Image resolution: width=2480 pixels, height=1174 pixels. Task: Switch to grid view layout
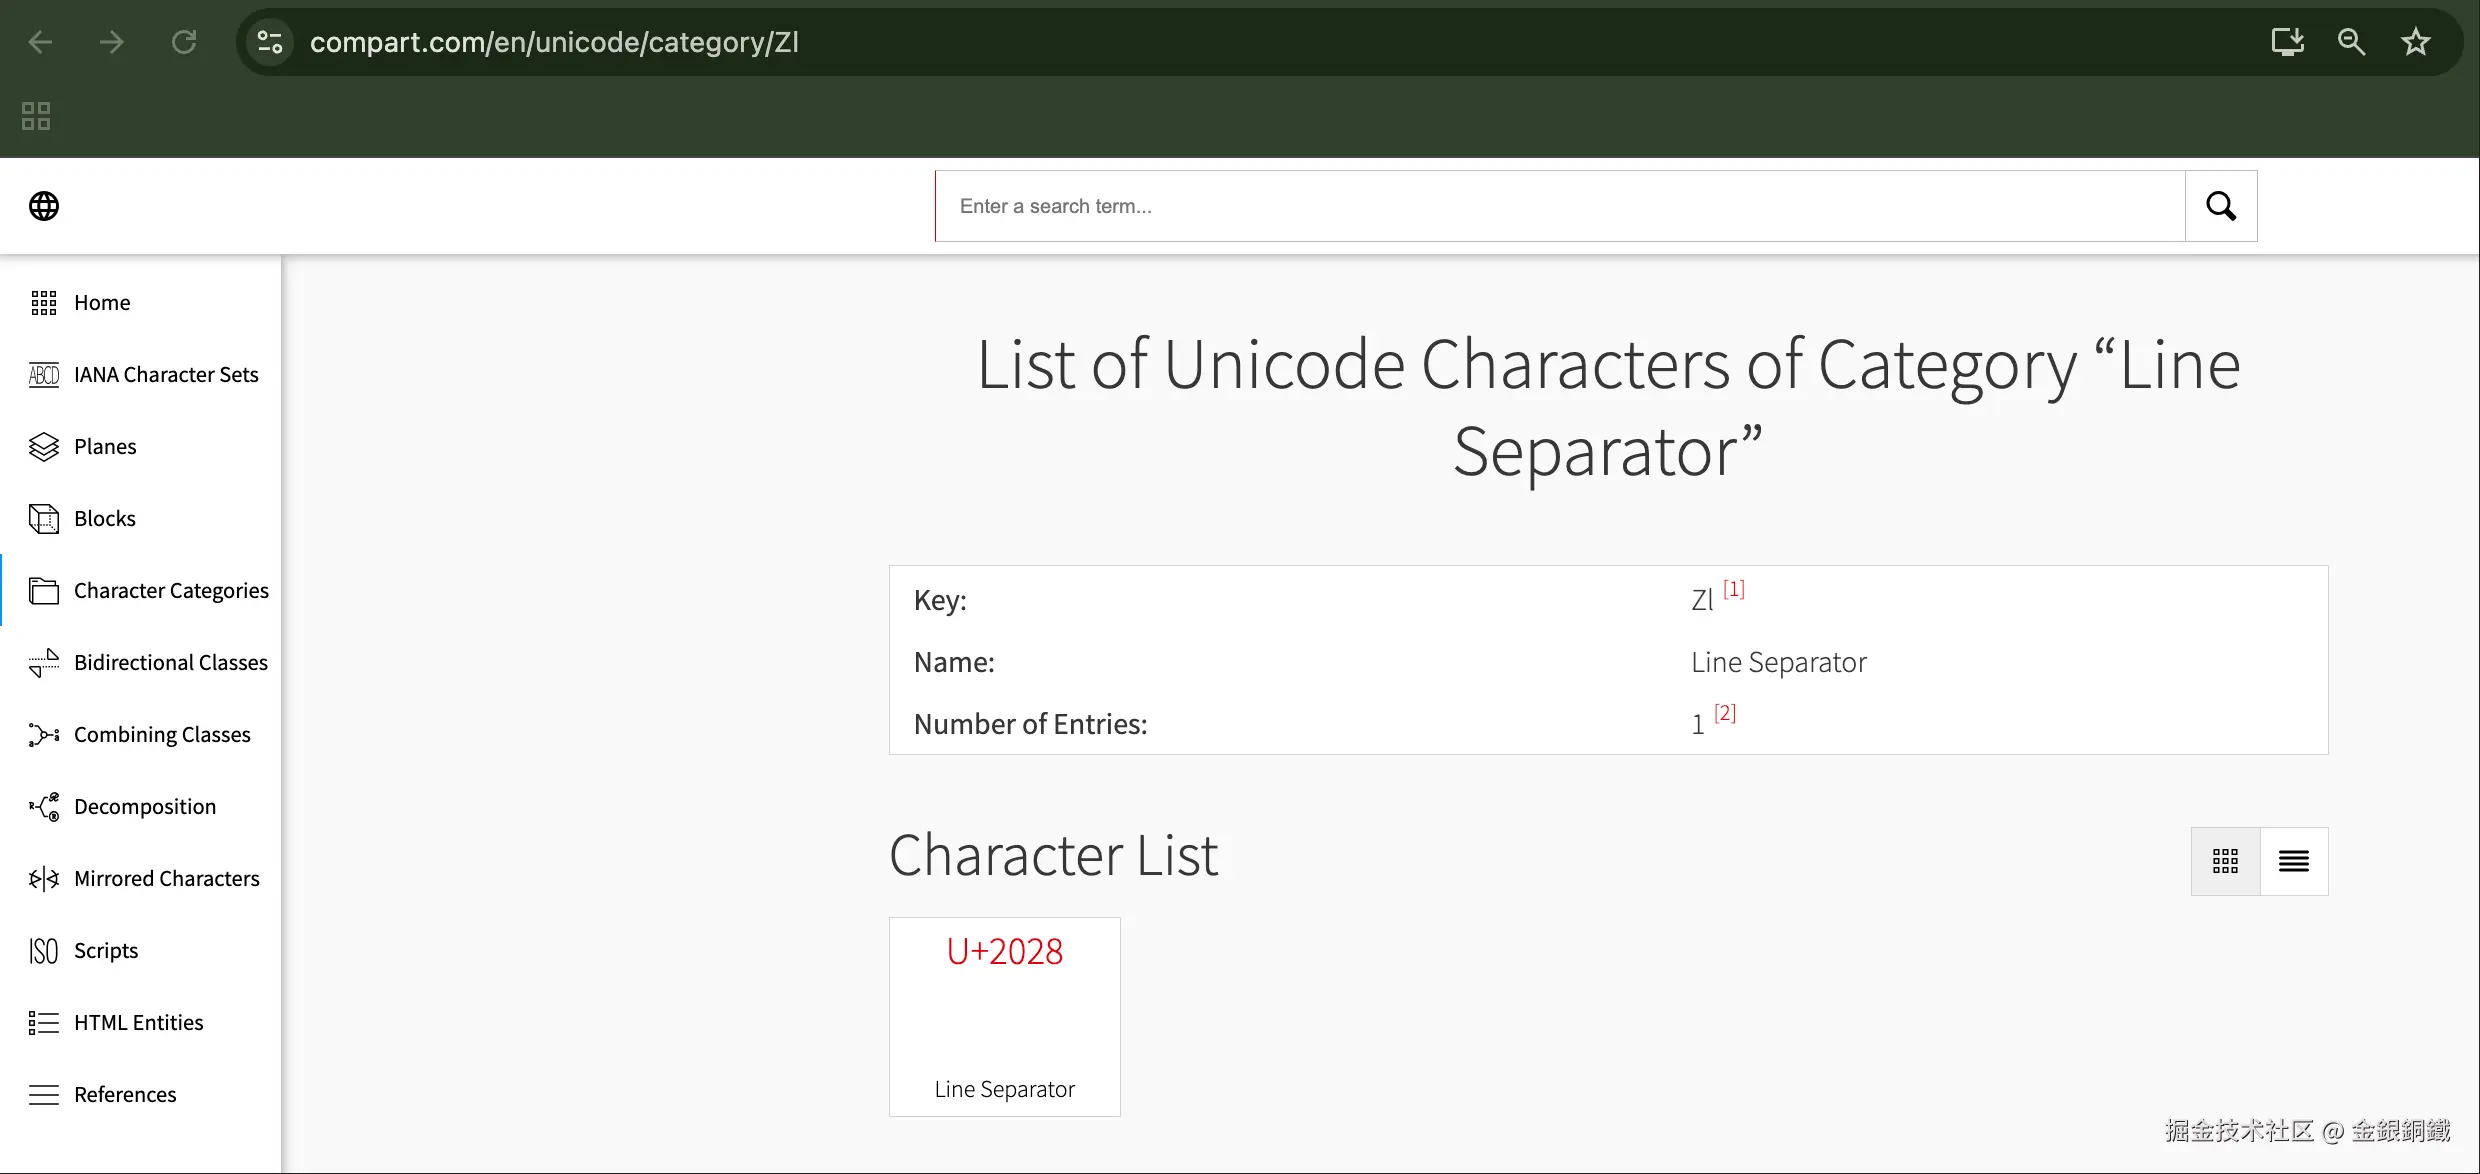pos(2225,861)
